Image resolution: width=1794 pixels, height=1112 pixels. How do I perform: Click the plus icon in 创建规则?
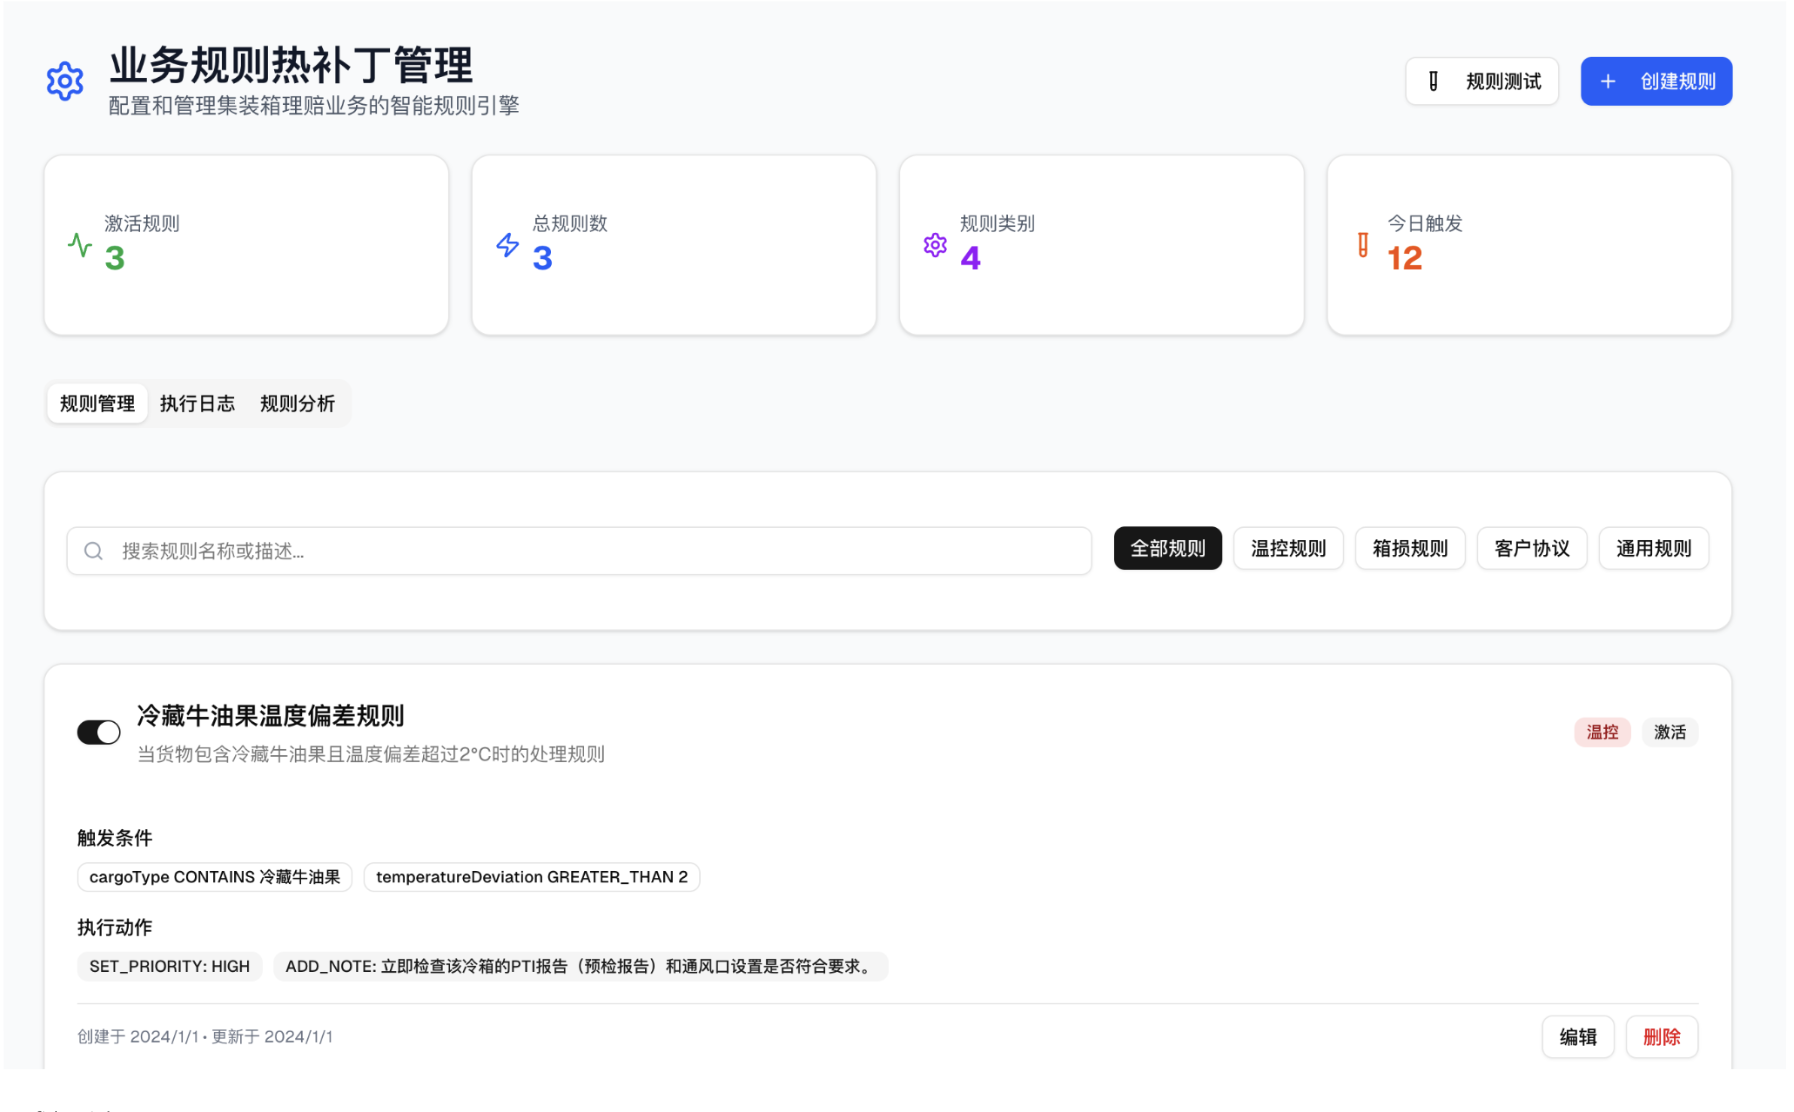[x=1607, y=82]
